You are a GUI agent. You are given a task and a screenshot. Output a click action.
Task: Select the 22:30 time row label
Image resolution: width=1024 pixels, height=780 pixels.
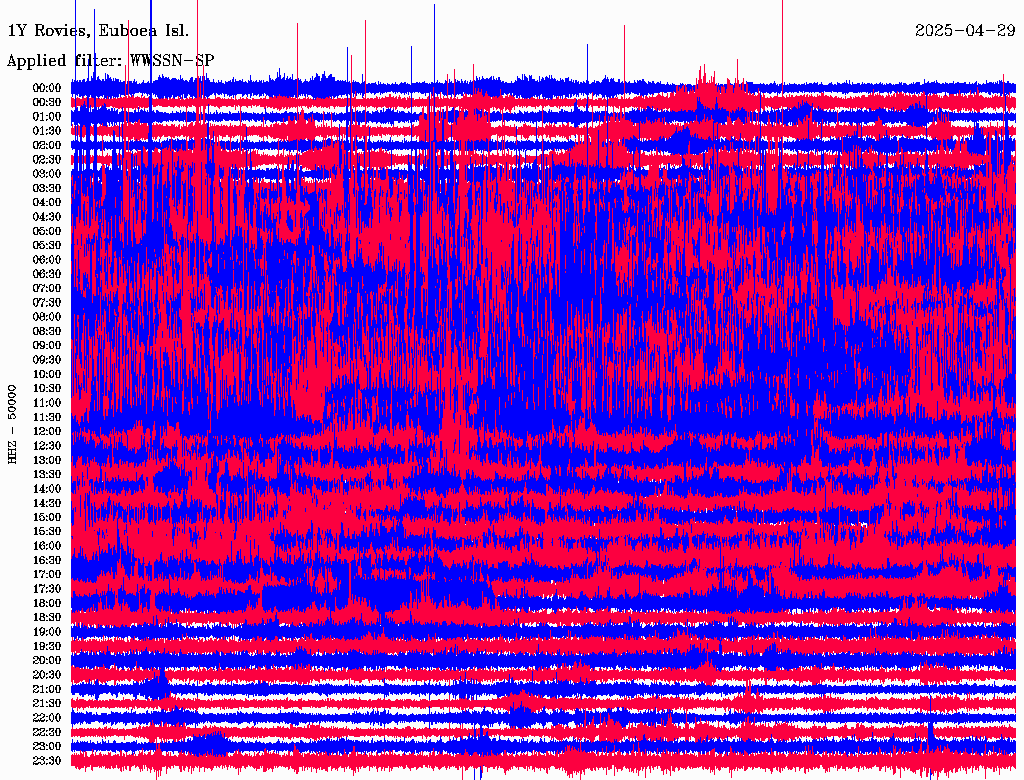48,732
